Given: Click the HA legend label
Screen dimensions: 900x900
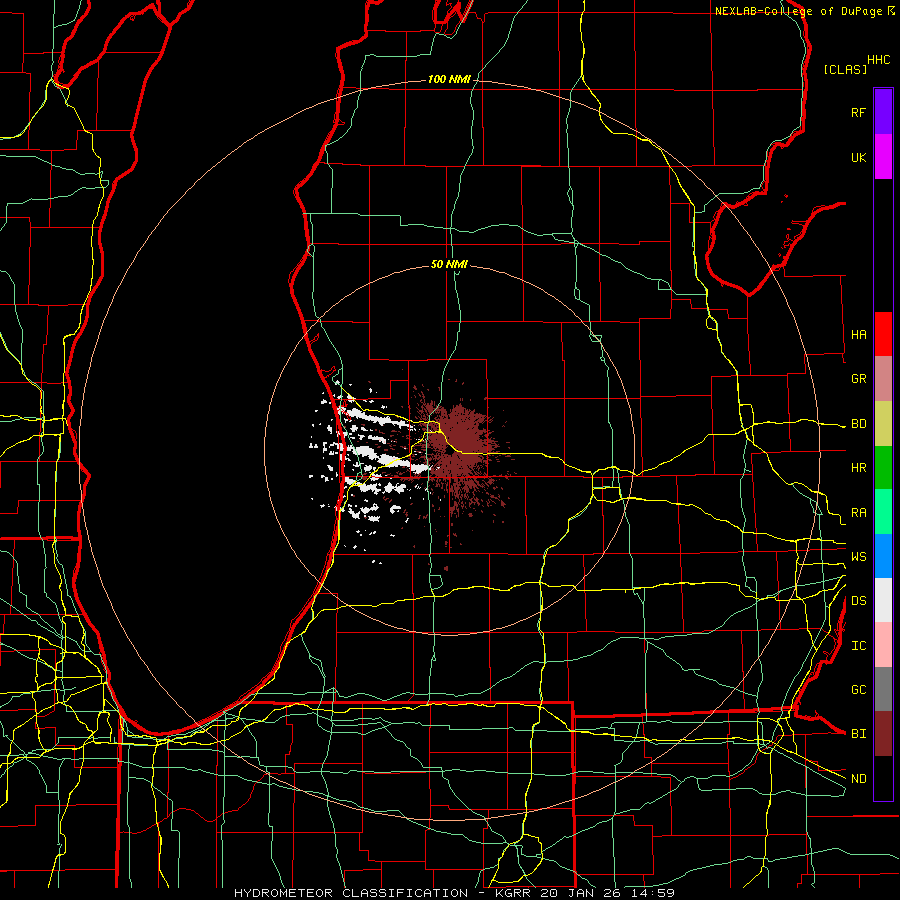Looking at the screenshot, I should 858,335.
